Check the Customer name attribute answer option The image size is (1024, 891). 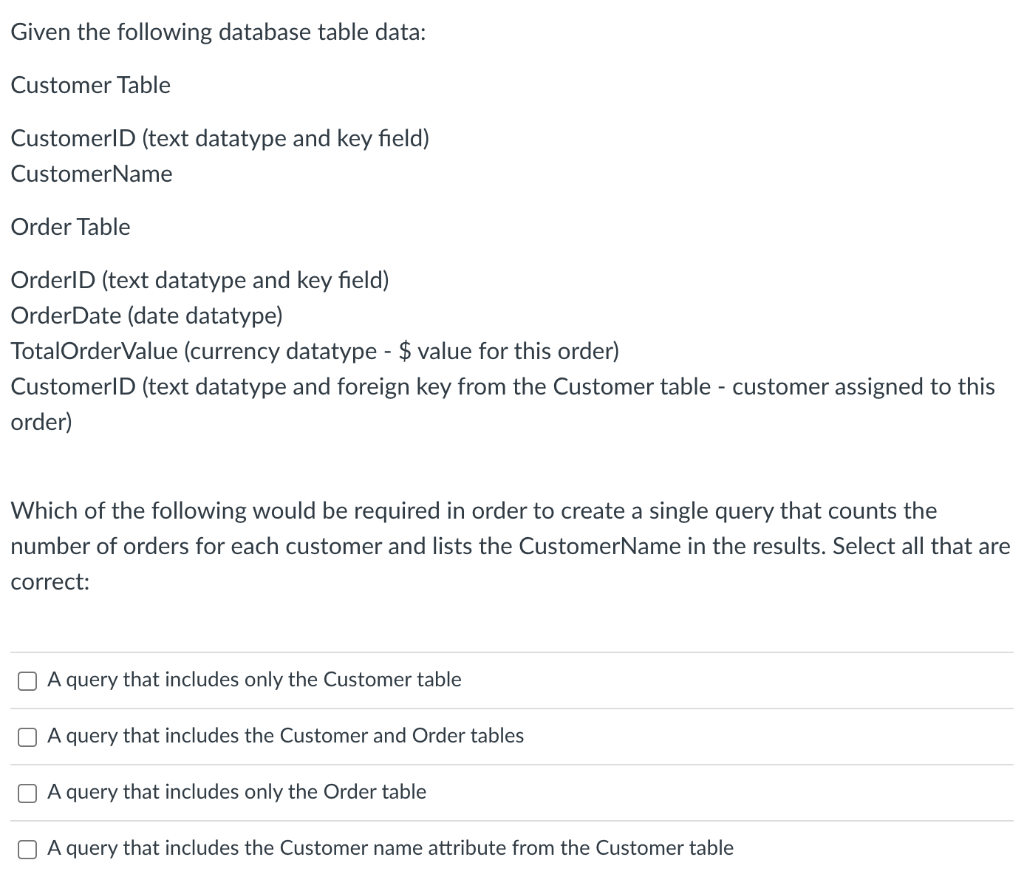click(27, 848)
